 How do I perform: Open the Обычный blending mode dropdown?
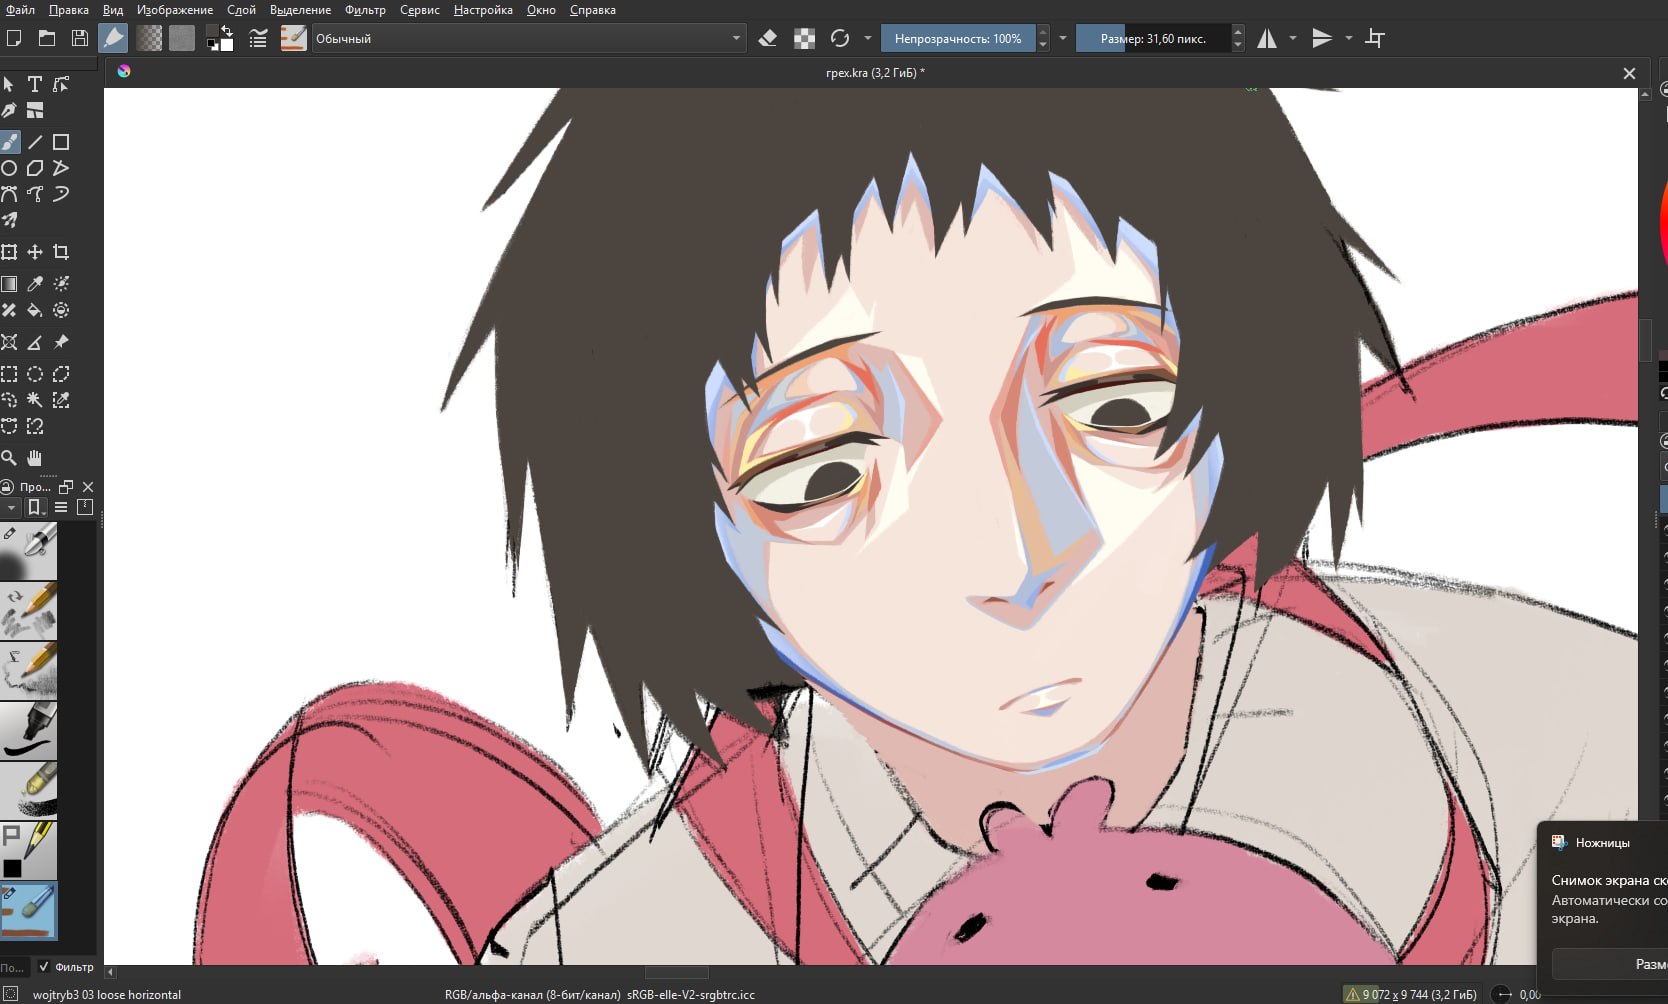[529, 38]
